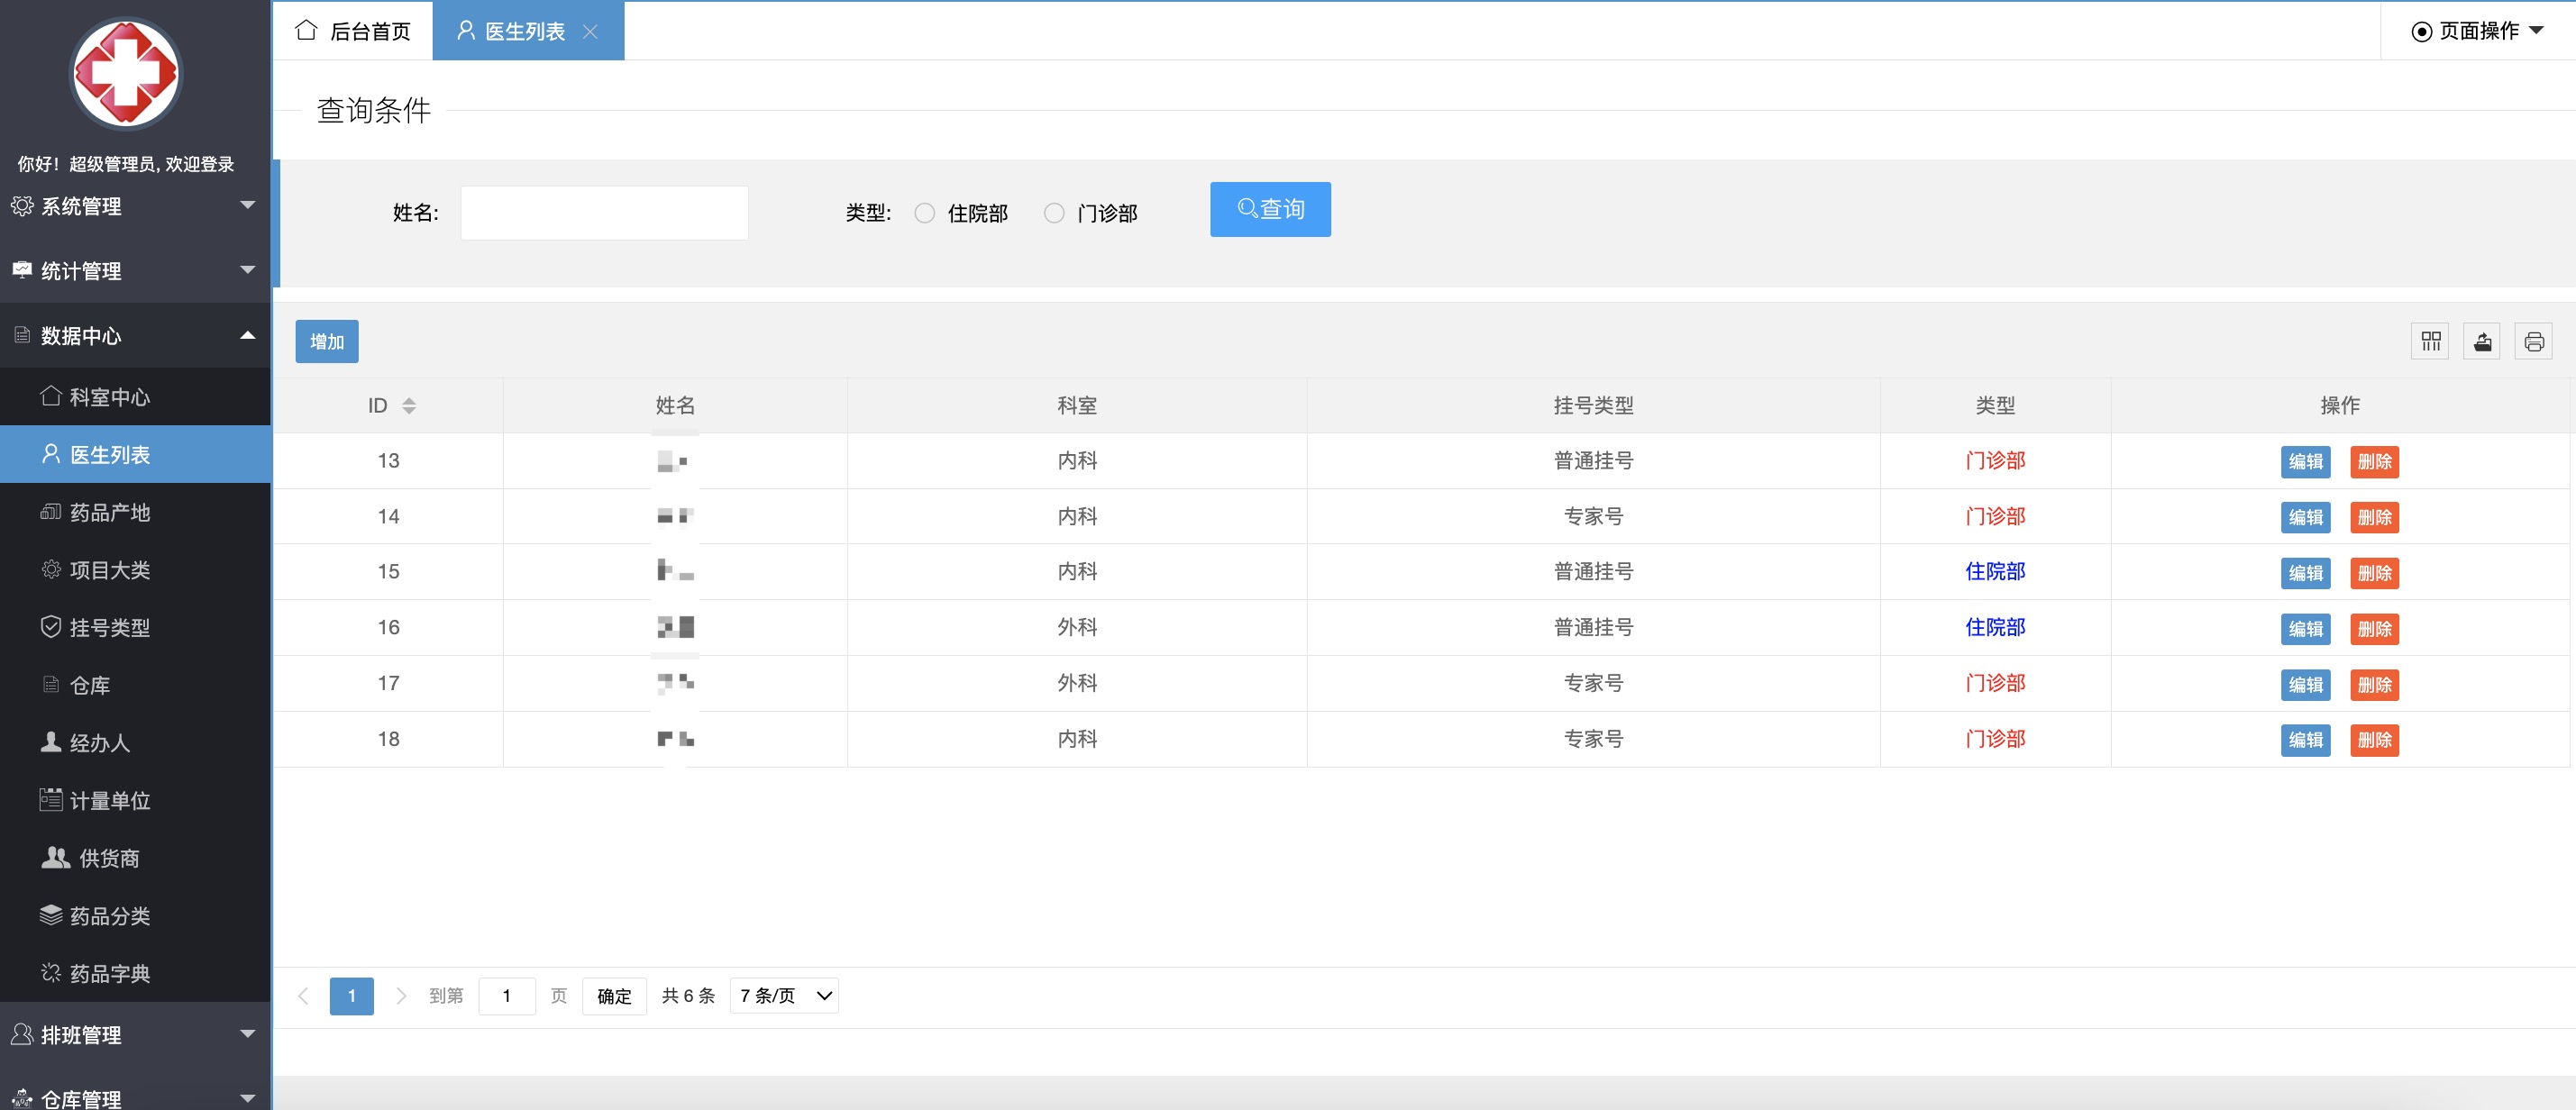
Task: Click 删除 for doctor ID 14
Action: pos(2374,518)
